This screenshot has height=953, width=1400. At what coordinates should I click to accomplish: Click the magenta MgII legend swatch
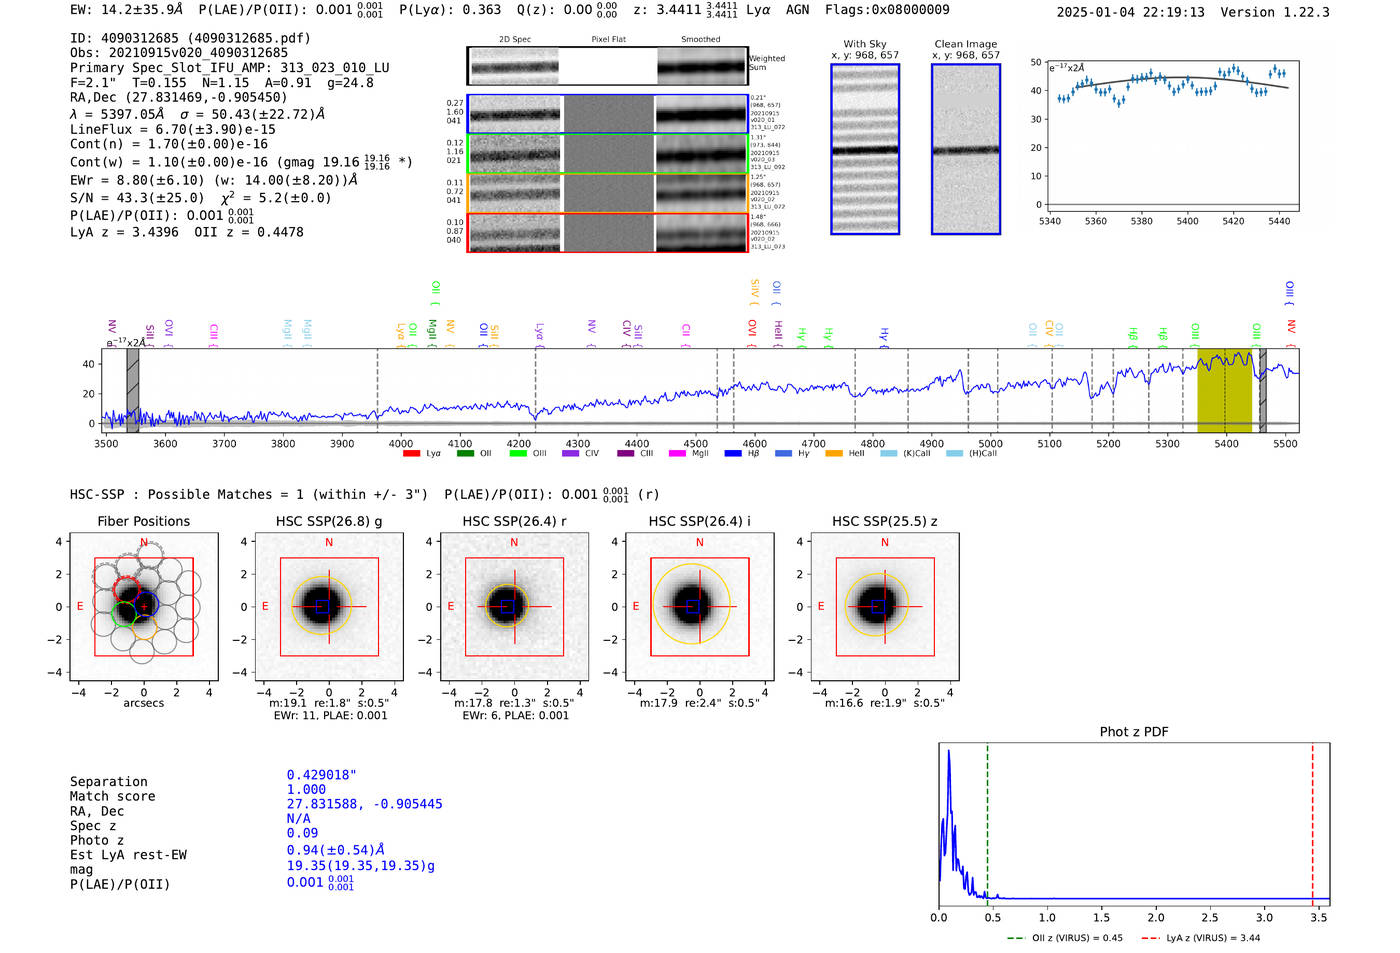click(x=678, y=454)
